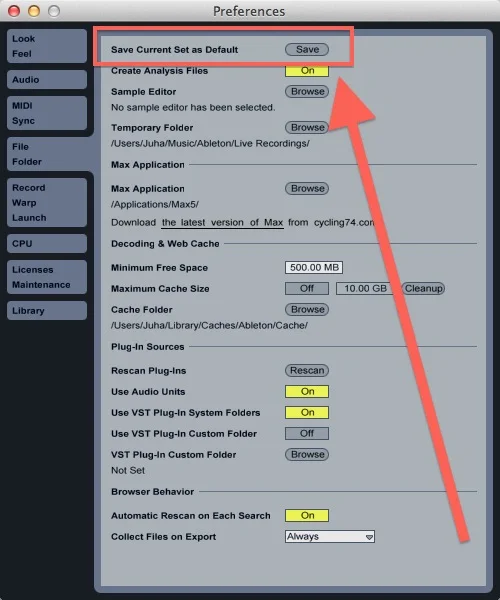The width and height of the screenshot is (500, 600).
Task: Open the Record Warp Launch tab
Action: pyautogui.click(x=47, y=202)
